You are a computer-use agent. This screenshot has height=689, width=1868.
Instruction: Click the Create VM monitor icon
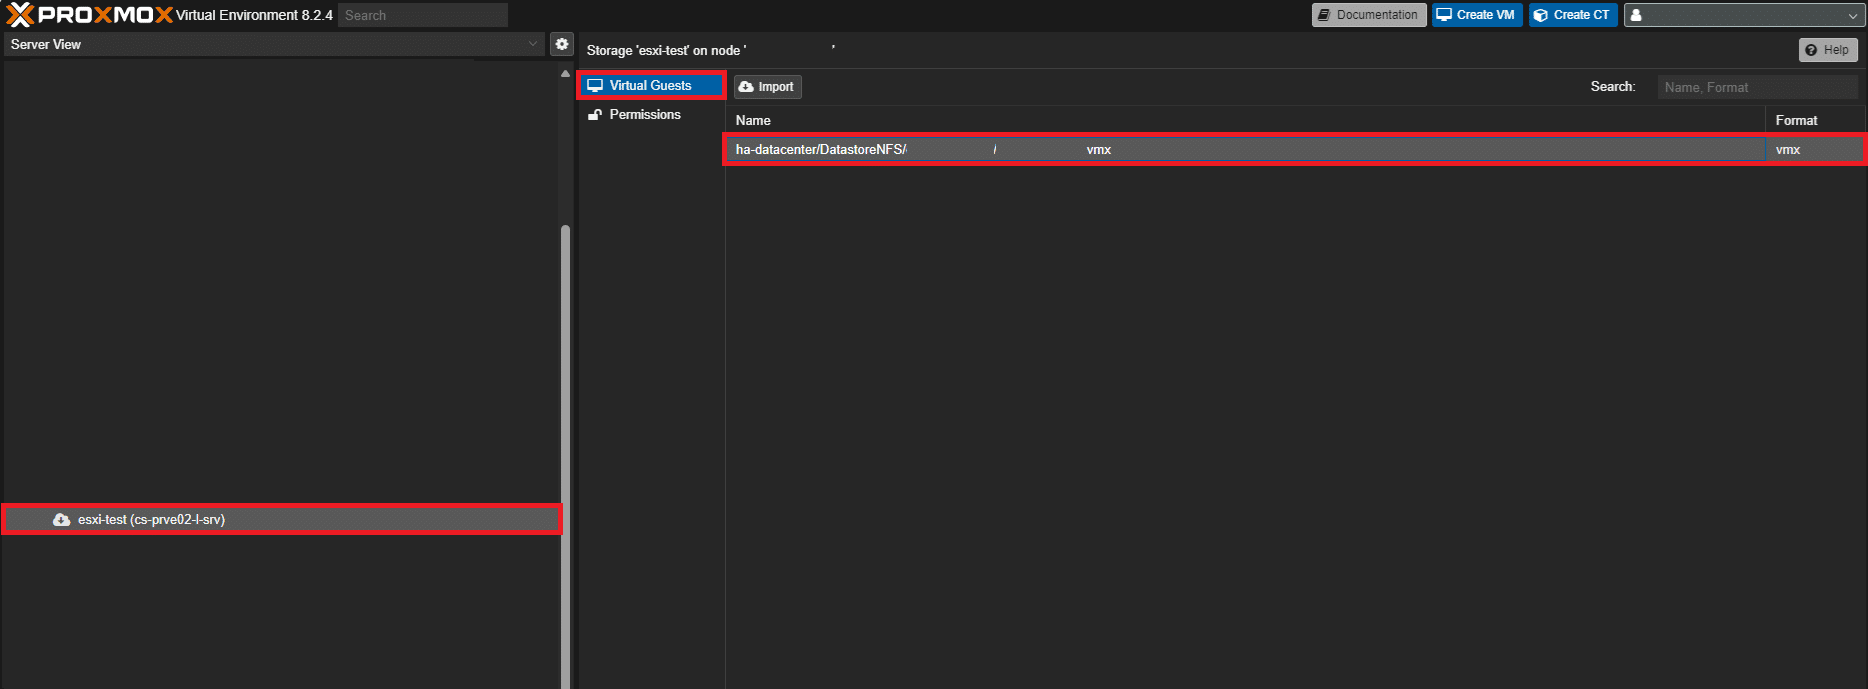[x=1444, y=15]
